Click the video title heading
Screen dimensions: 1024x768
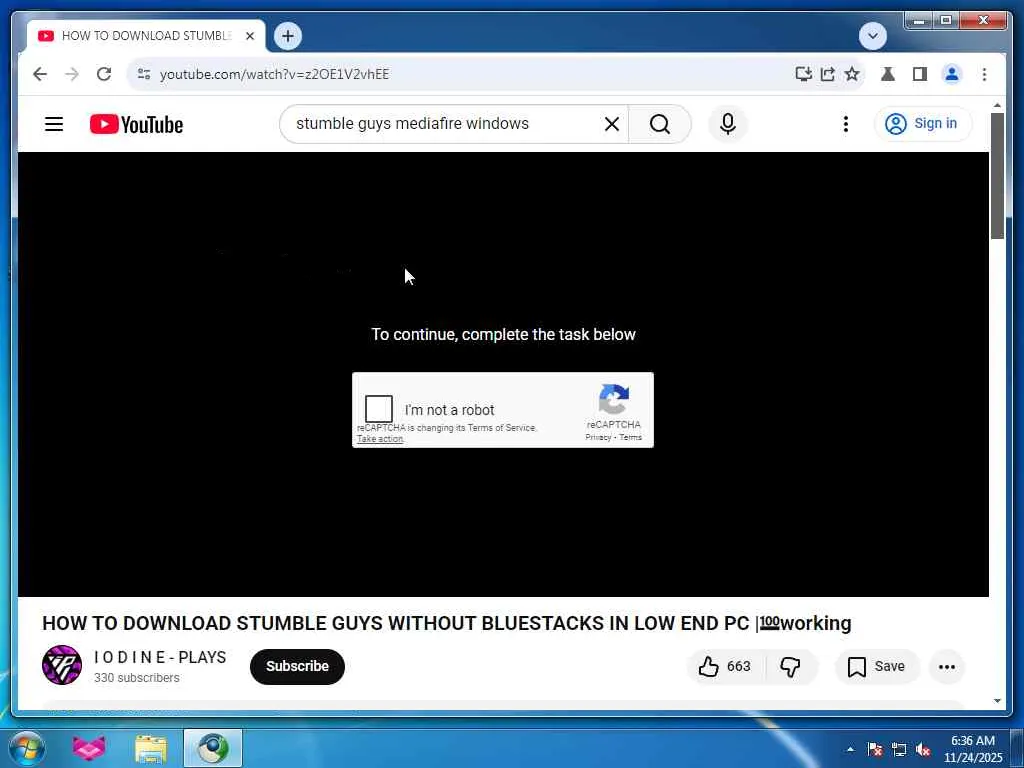[447, 623]
